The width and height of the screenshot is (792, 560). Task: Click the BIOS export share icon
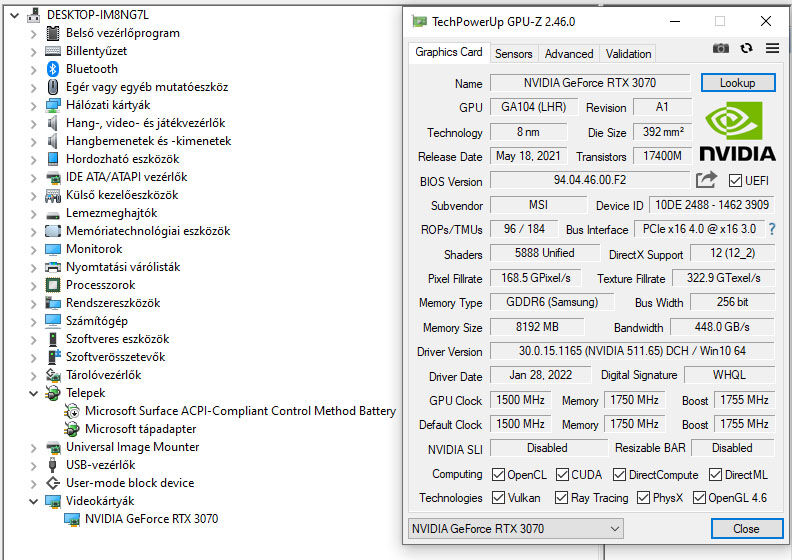point(706,180)
